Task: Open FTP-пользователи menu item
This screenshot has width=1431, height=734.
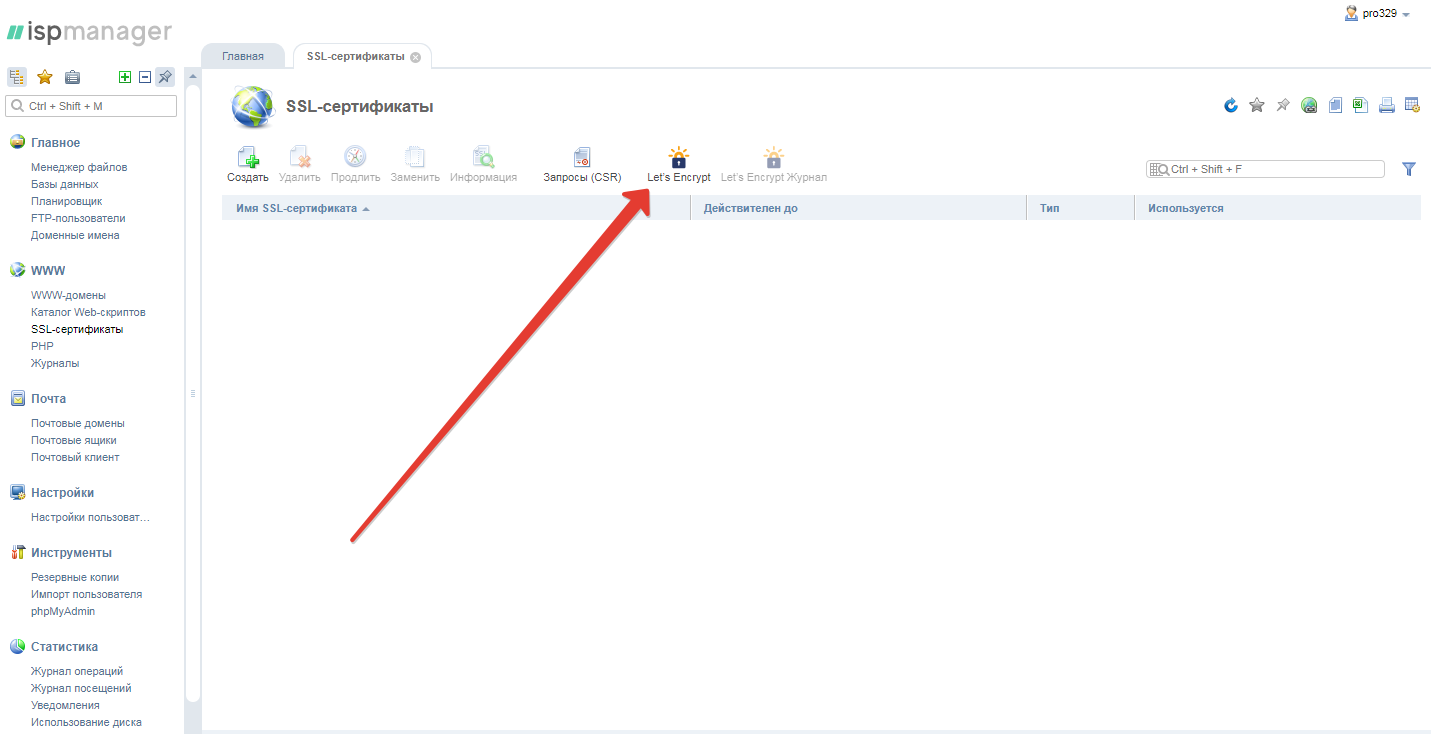Action: [x=78, y=218]
